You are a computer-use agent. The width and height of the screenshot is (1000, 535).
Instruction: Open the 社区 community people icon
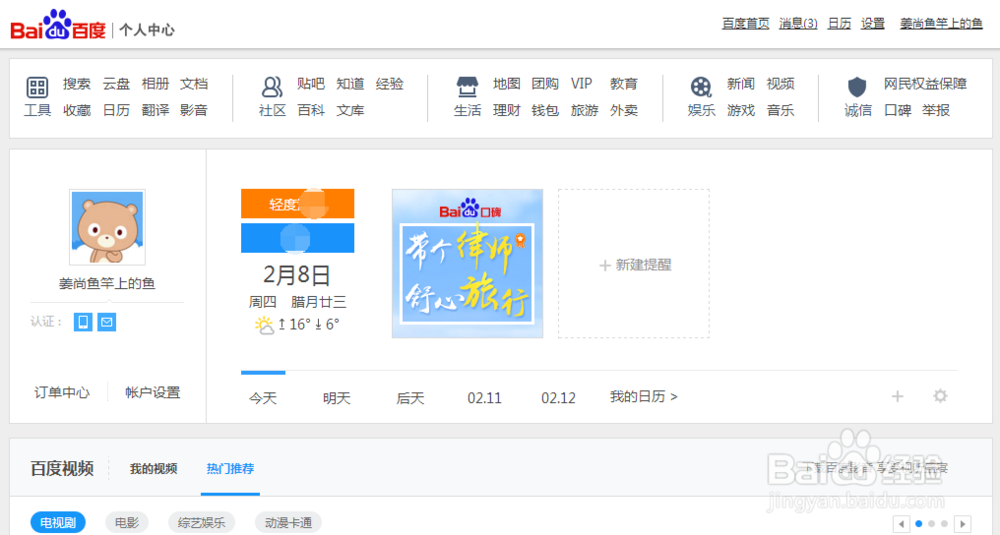click(272, 87)
